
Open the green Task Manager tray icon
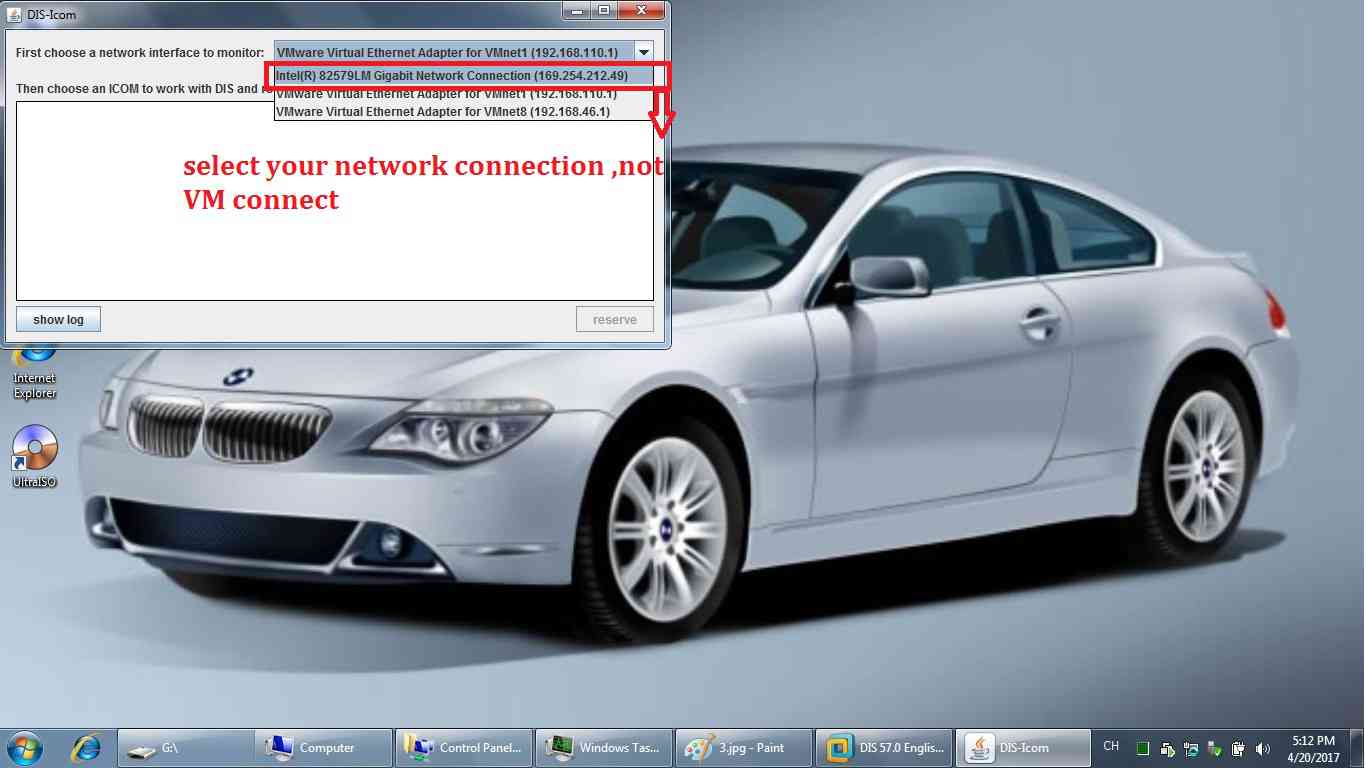(x=1143, y=748)
